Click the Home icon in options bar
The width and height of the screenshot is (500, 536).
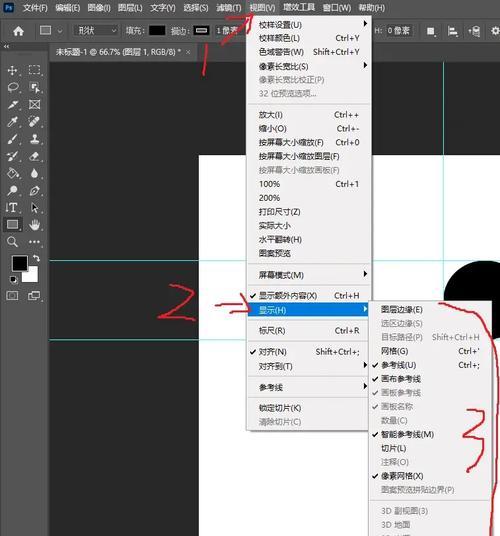pos(18,31)
